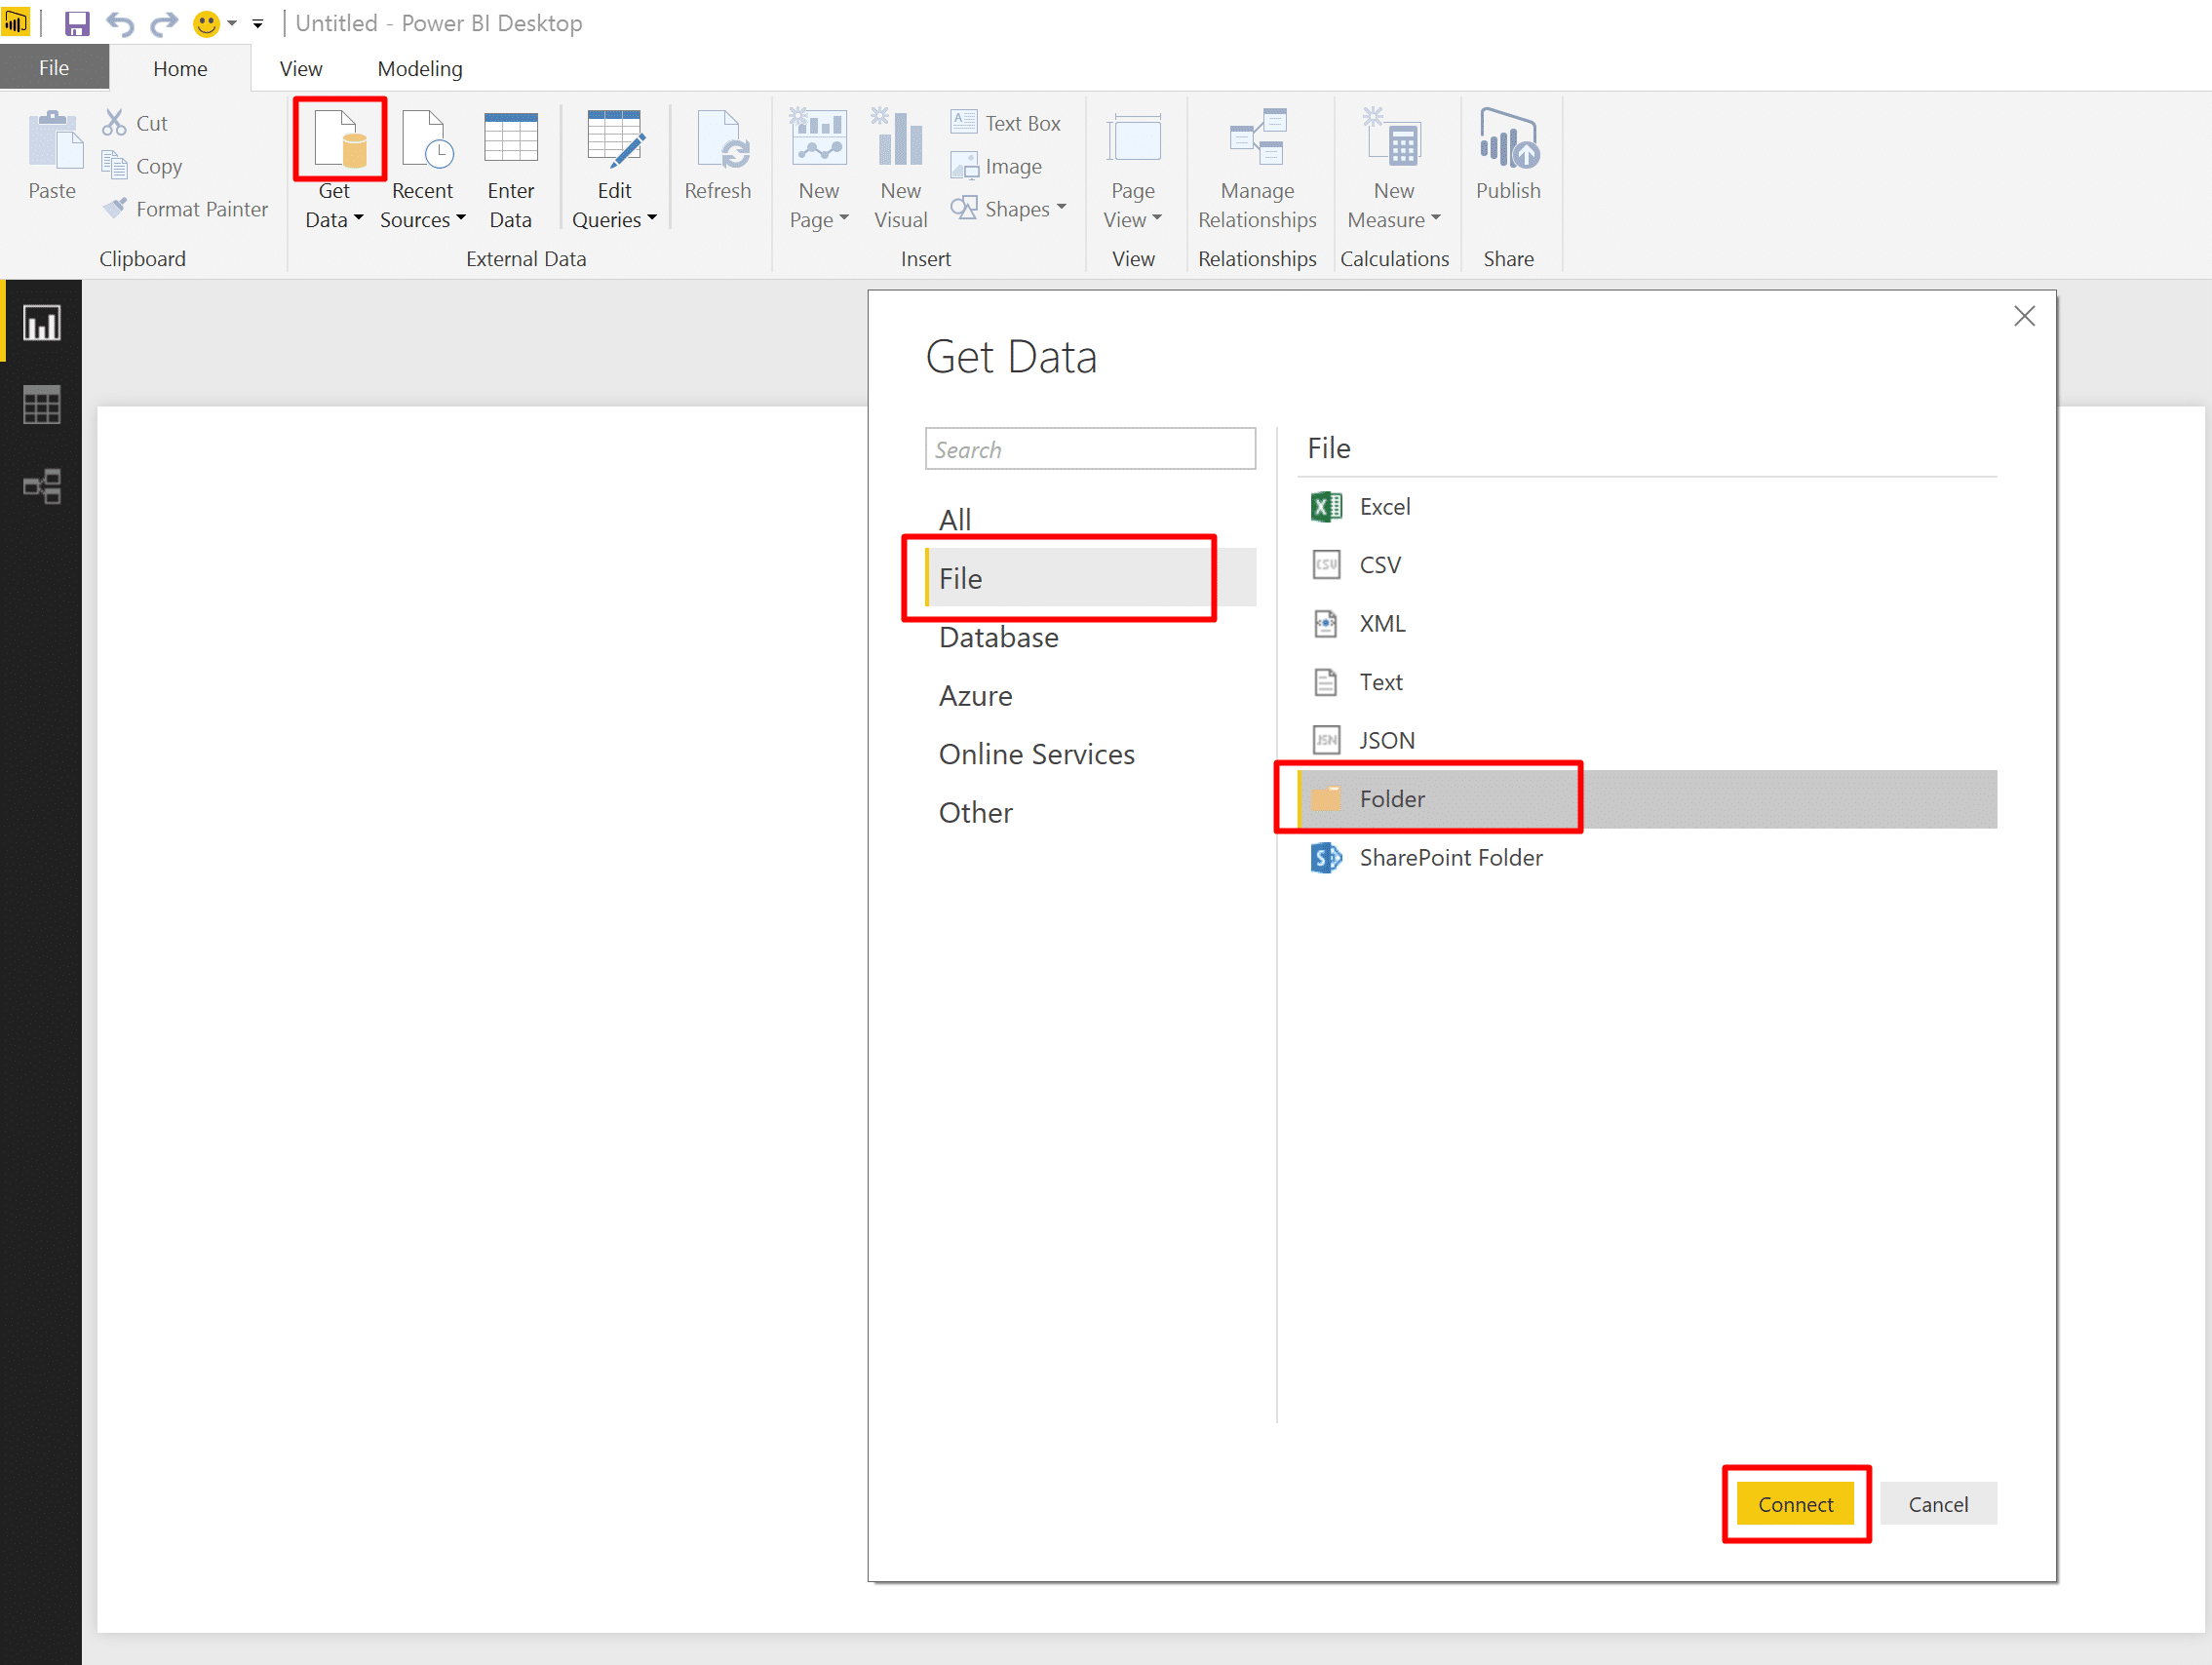Image resolution: width=2212 pixels, height=1665 pixels.
Task: Open Relationships view in left sidebar
Action: pos(41,487)
